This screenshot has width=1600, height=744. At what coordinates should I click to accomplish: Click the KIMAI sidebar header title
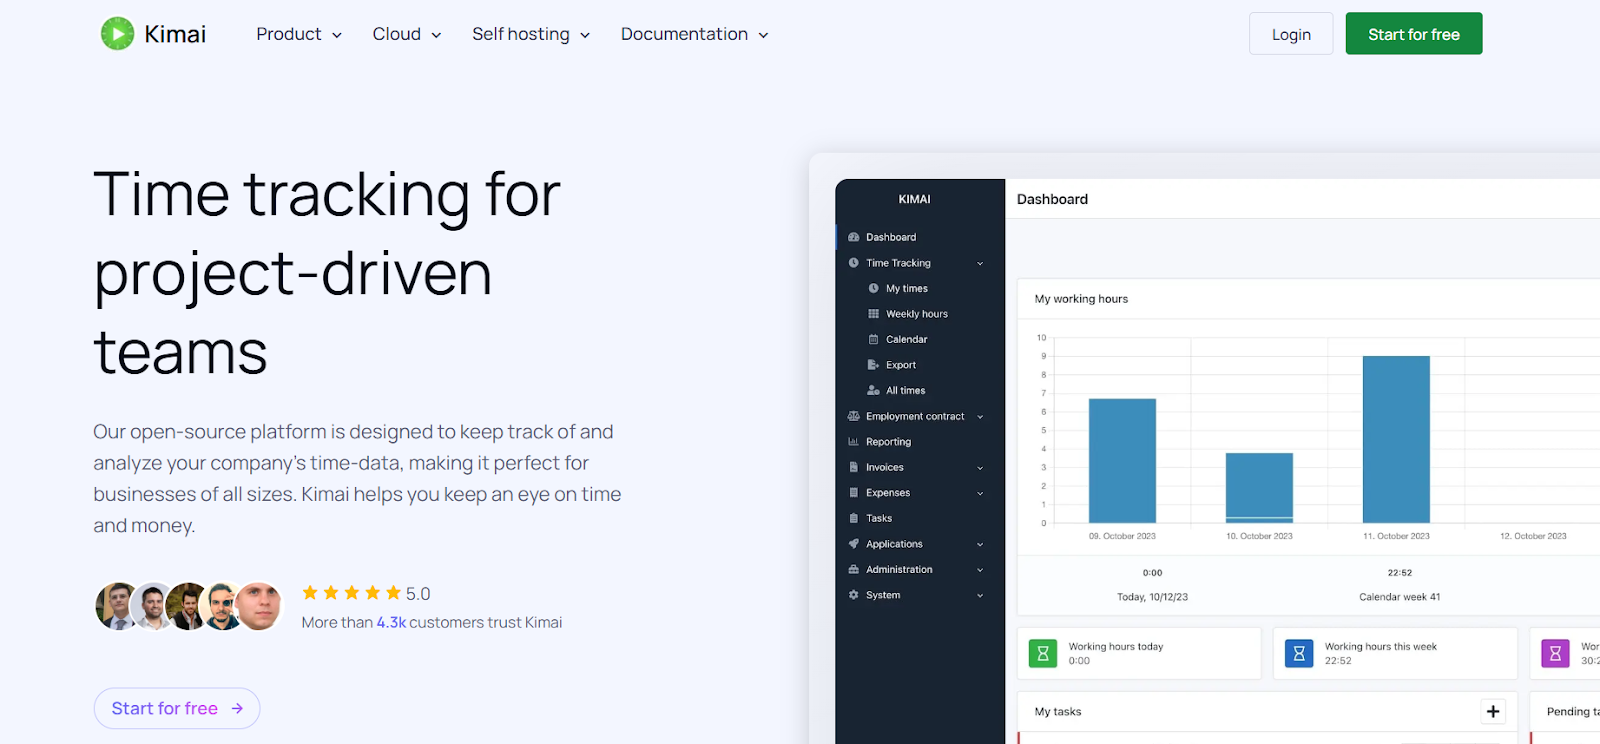tap(914, 199)
